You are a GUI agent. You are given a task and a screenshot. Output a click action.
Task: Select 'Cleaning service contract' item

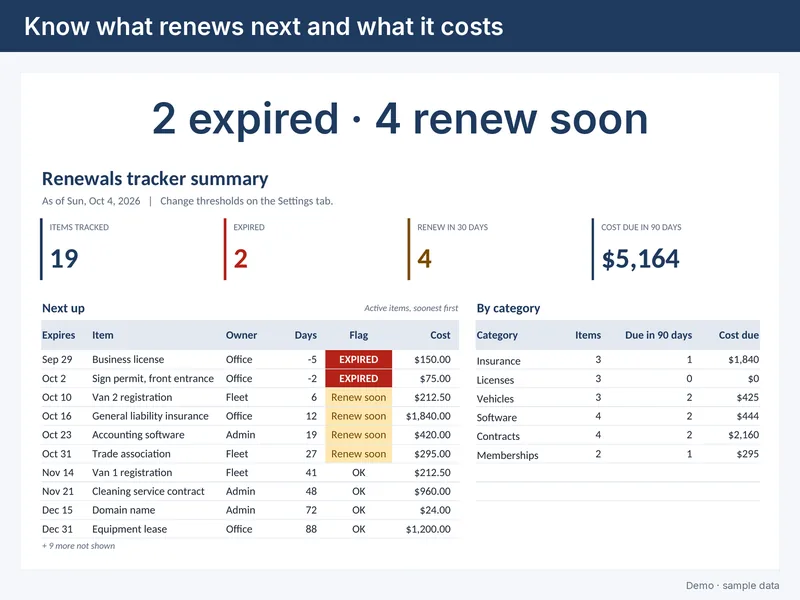click(x=148, y=491)
